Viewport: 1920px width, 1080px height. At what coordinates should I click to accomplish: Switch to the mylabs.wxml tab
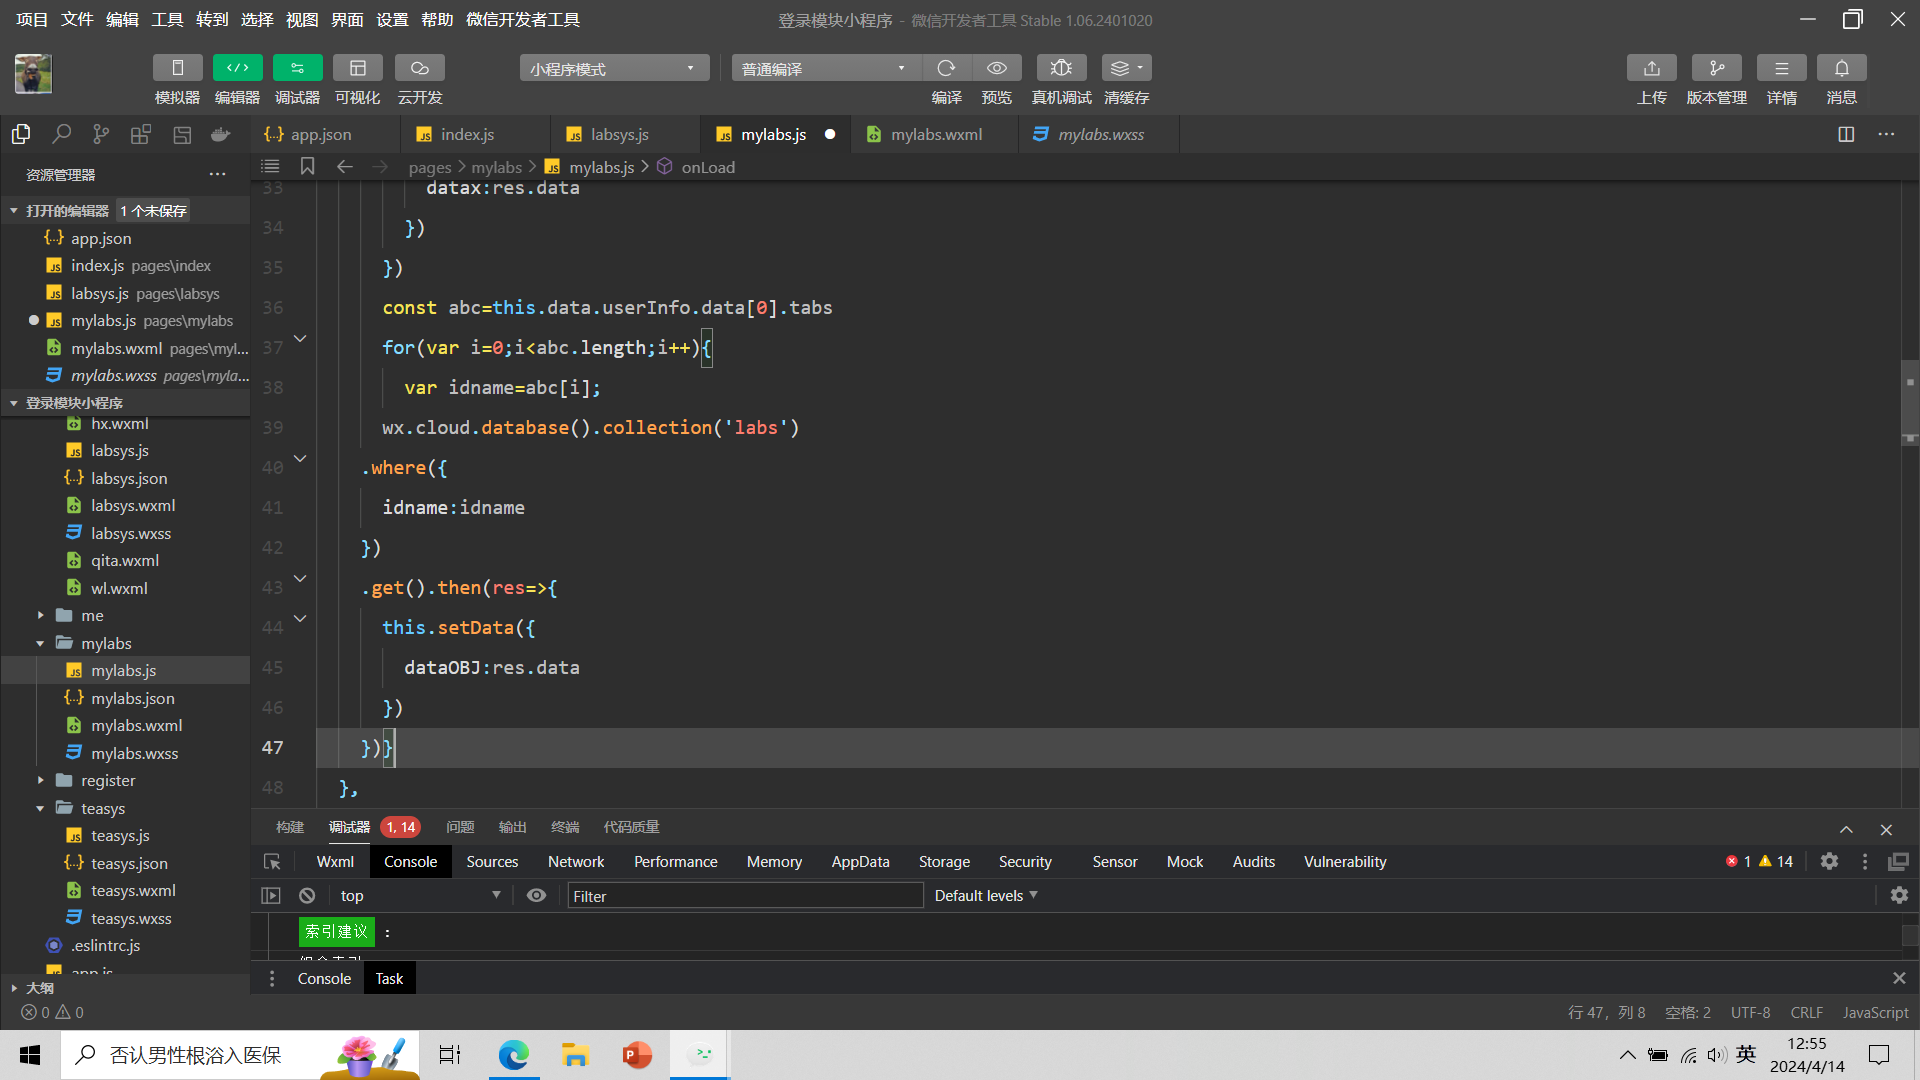[936, 134]
